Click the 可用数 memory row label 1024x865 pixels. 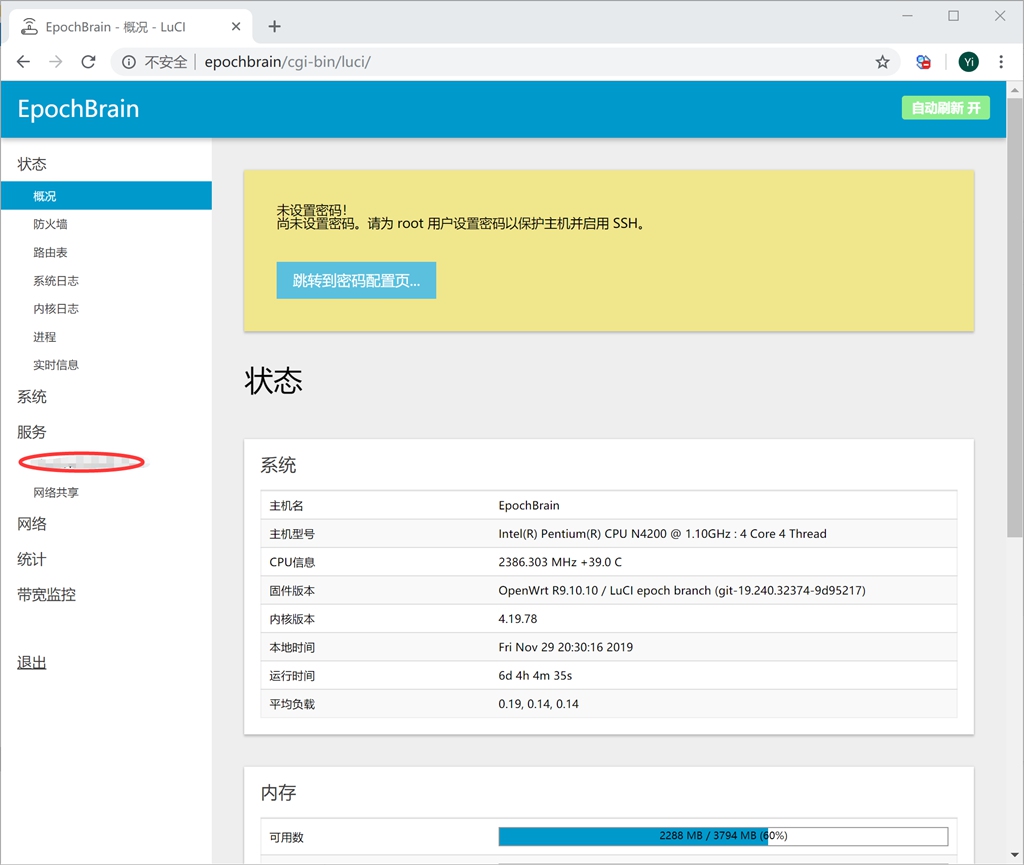[x=287, y=838]
